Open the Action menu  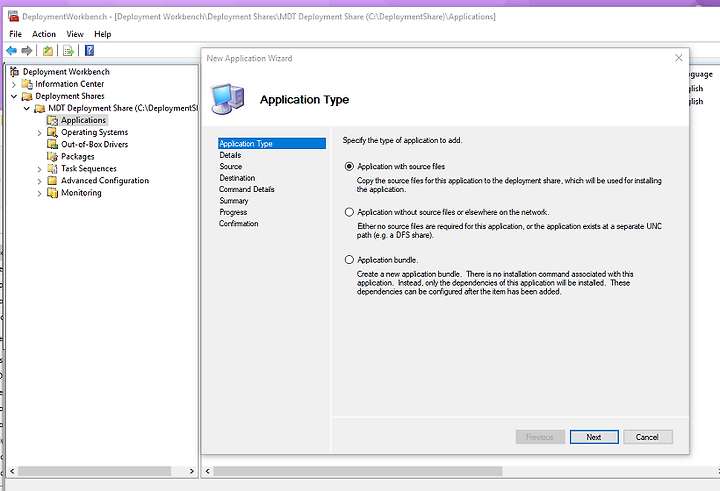[x=44, y=34]
